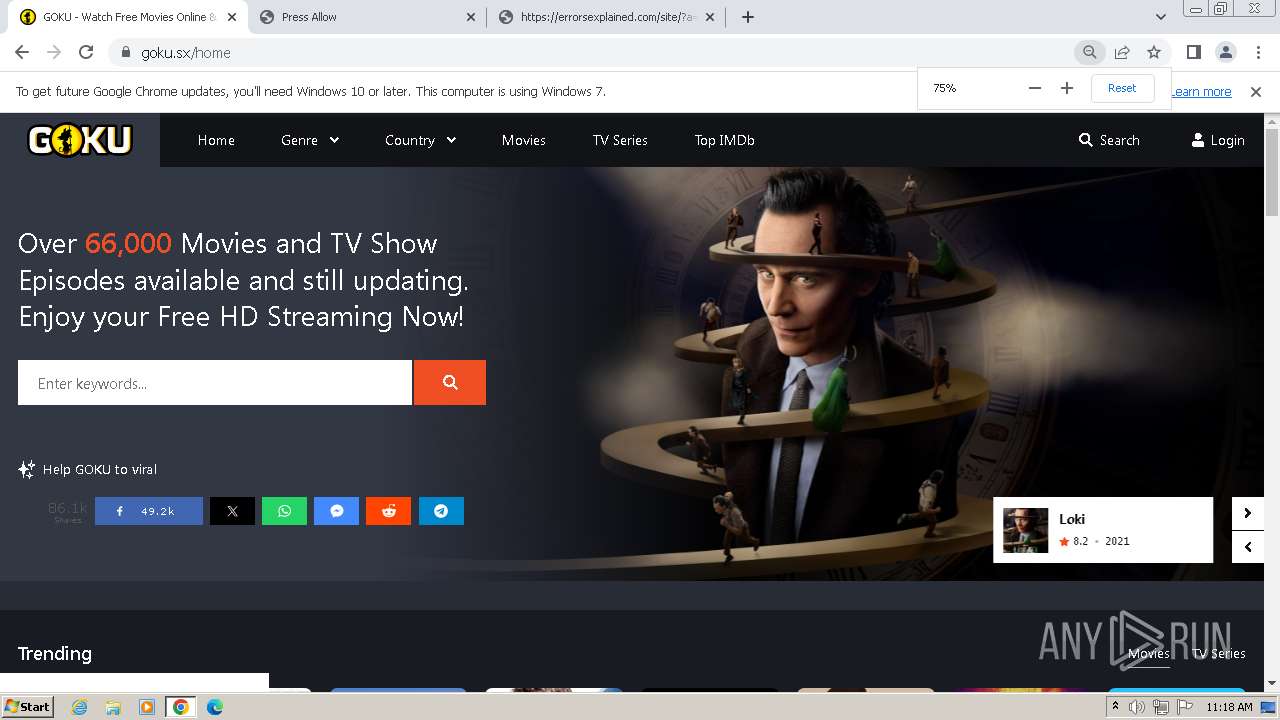The image size is (1280, 720).
Task: Share GOKU via WhatsApp
Action: 284,511
